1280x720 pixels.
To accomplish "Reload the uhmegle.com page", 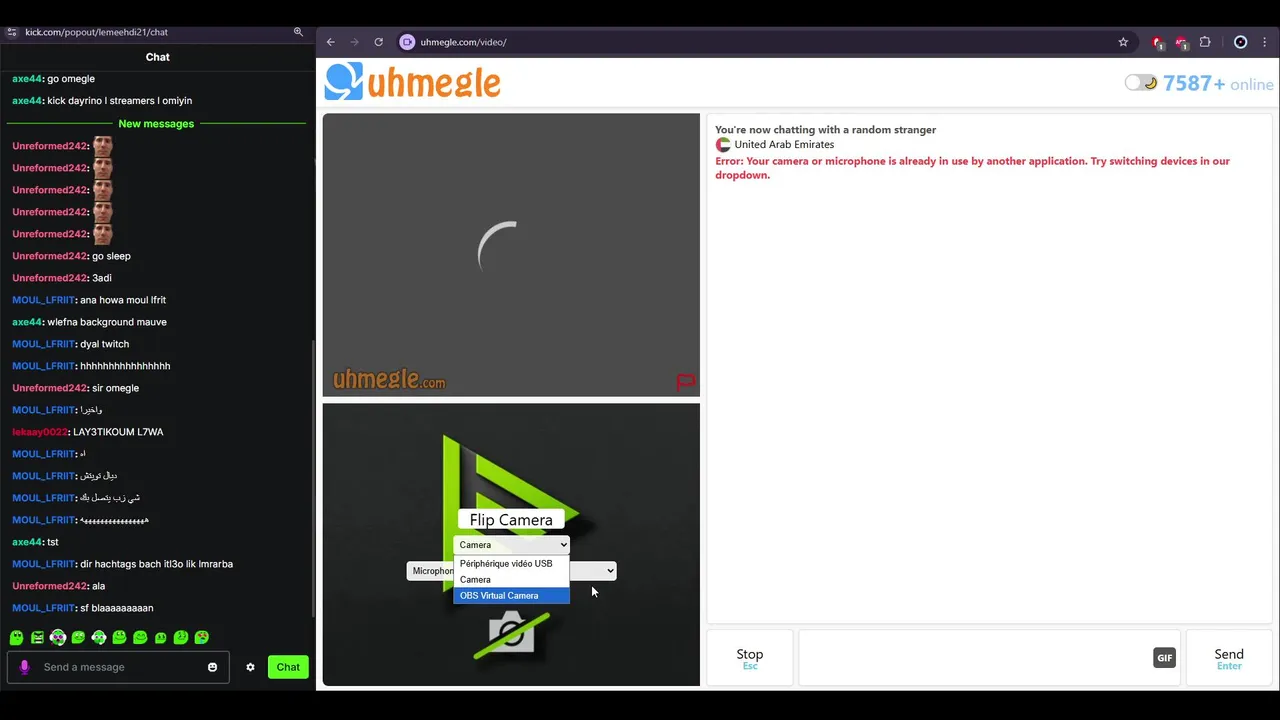I will click(378, 42).
